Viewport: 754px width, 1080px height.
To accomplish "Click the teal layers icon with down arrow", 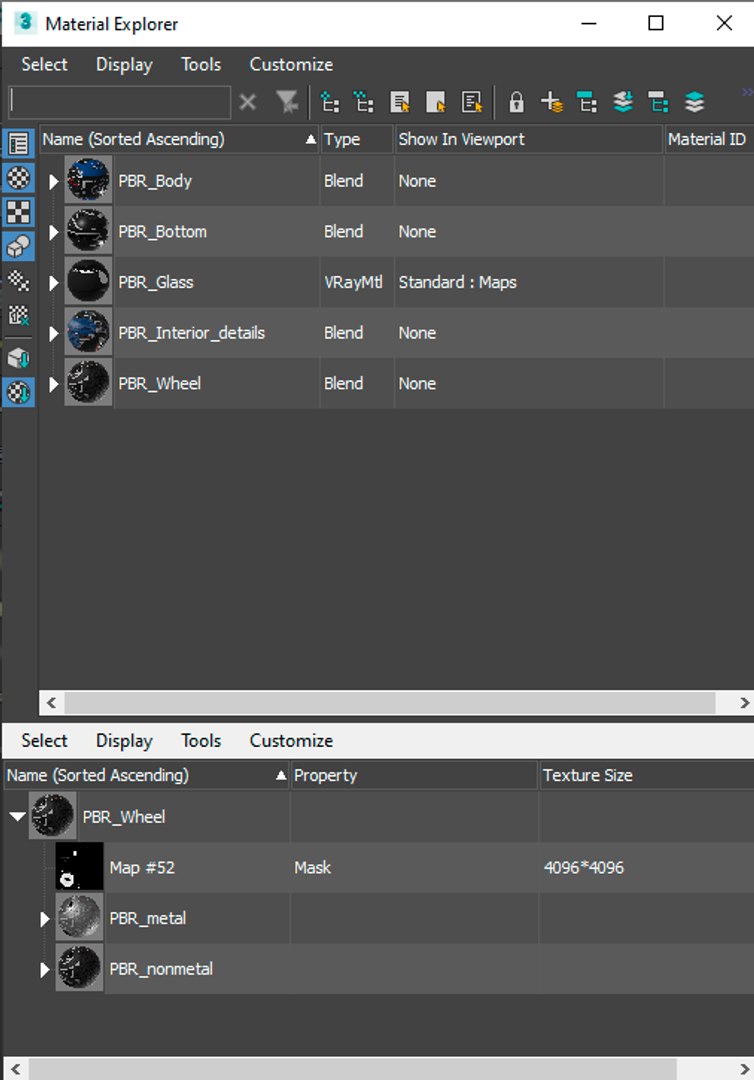I will tap(623, 103).
